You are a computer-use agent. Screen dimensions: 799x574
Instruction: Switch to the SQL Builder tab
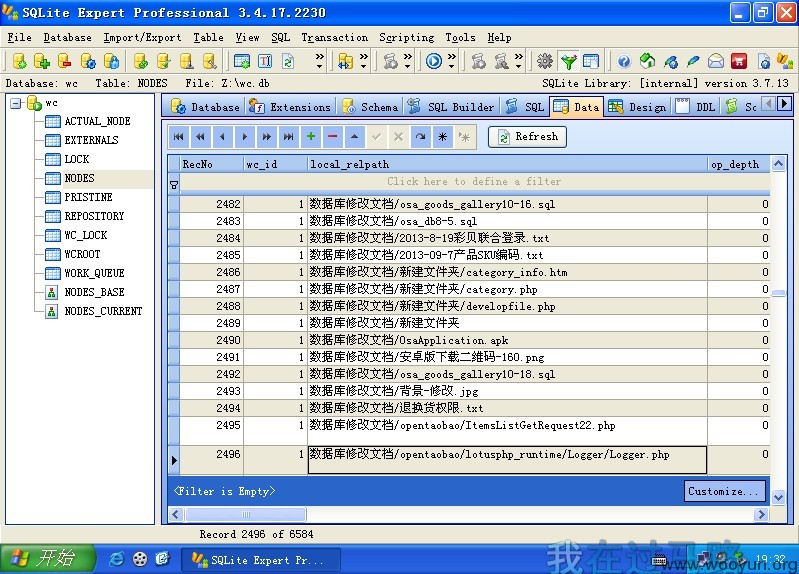coord(452,107)
